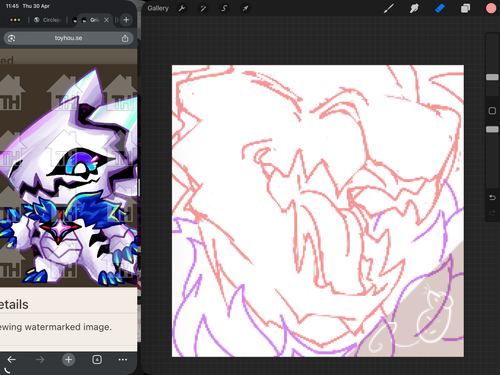Tap the square Modify button in sidebar
Viewport: 500px width, 375px height.
(x=492, y=111)
